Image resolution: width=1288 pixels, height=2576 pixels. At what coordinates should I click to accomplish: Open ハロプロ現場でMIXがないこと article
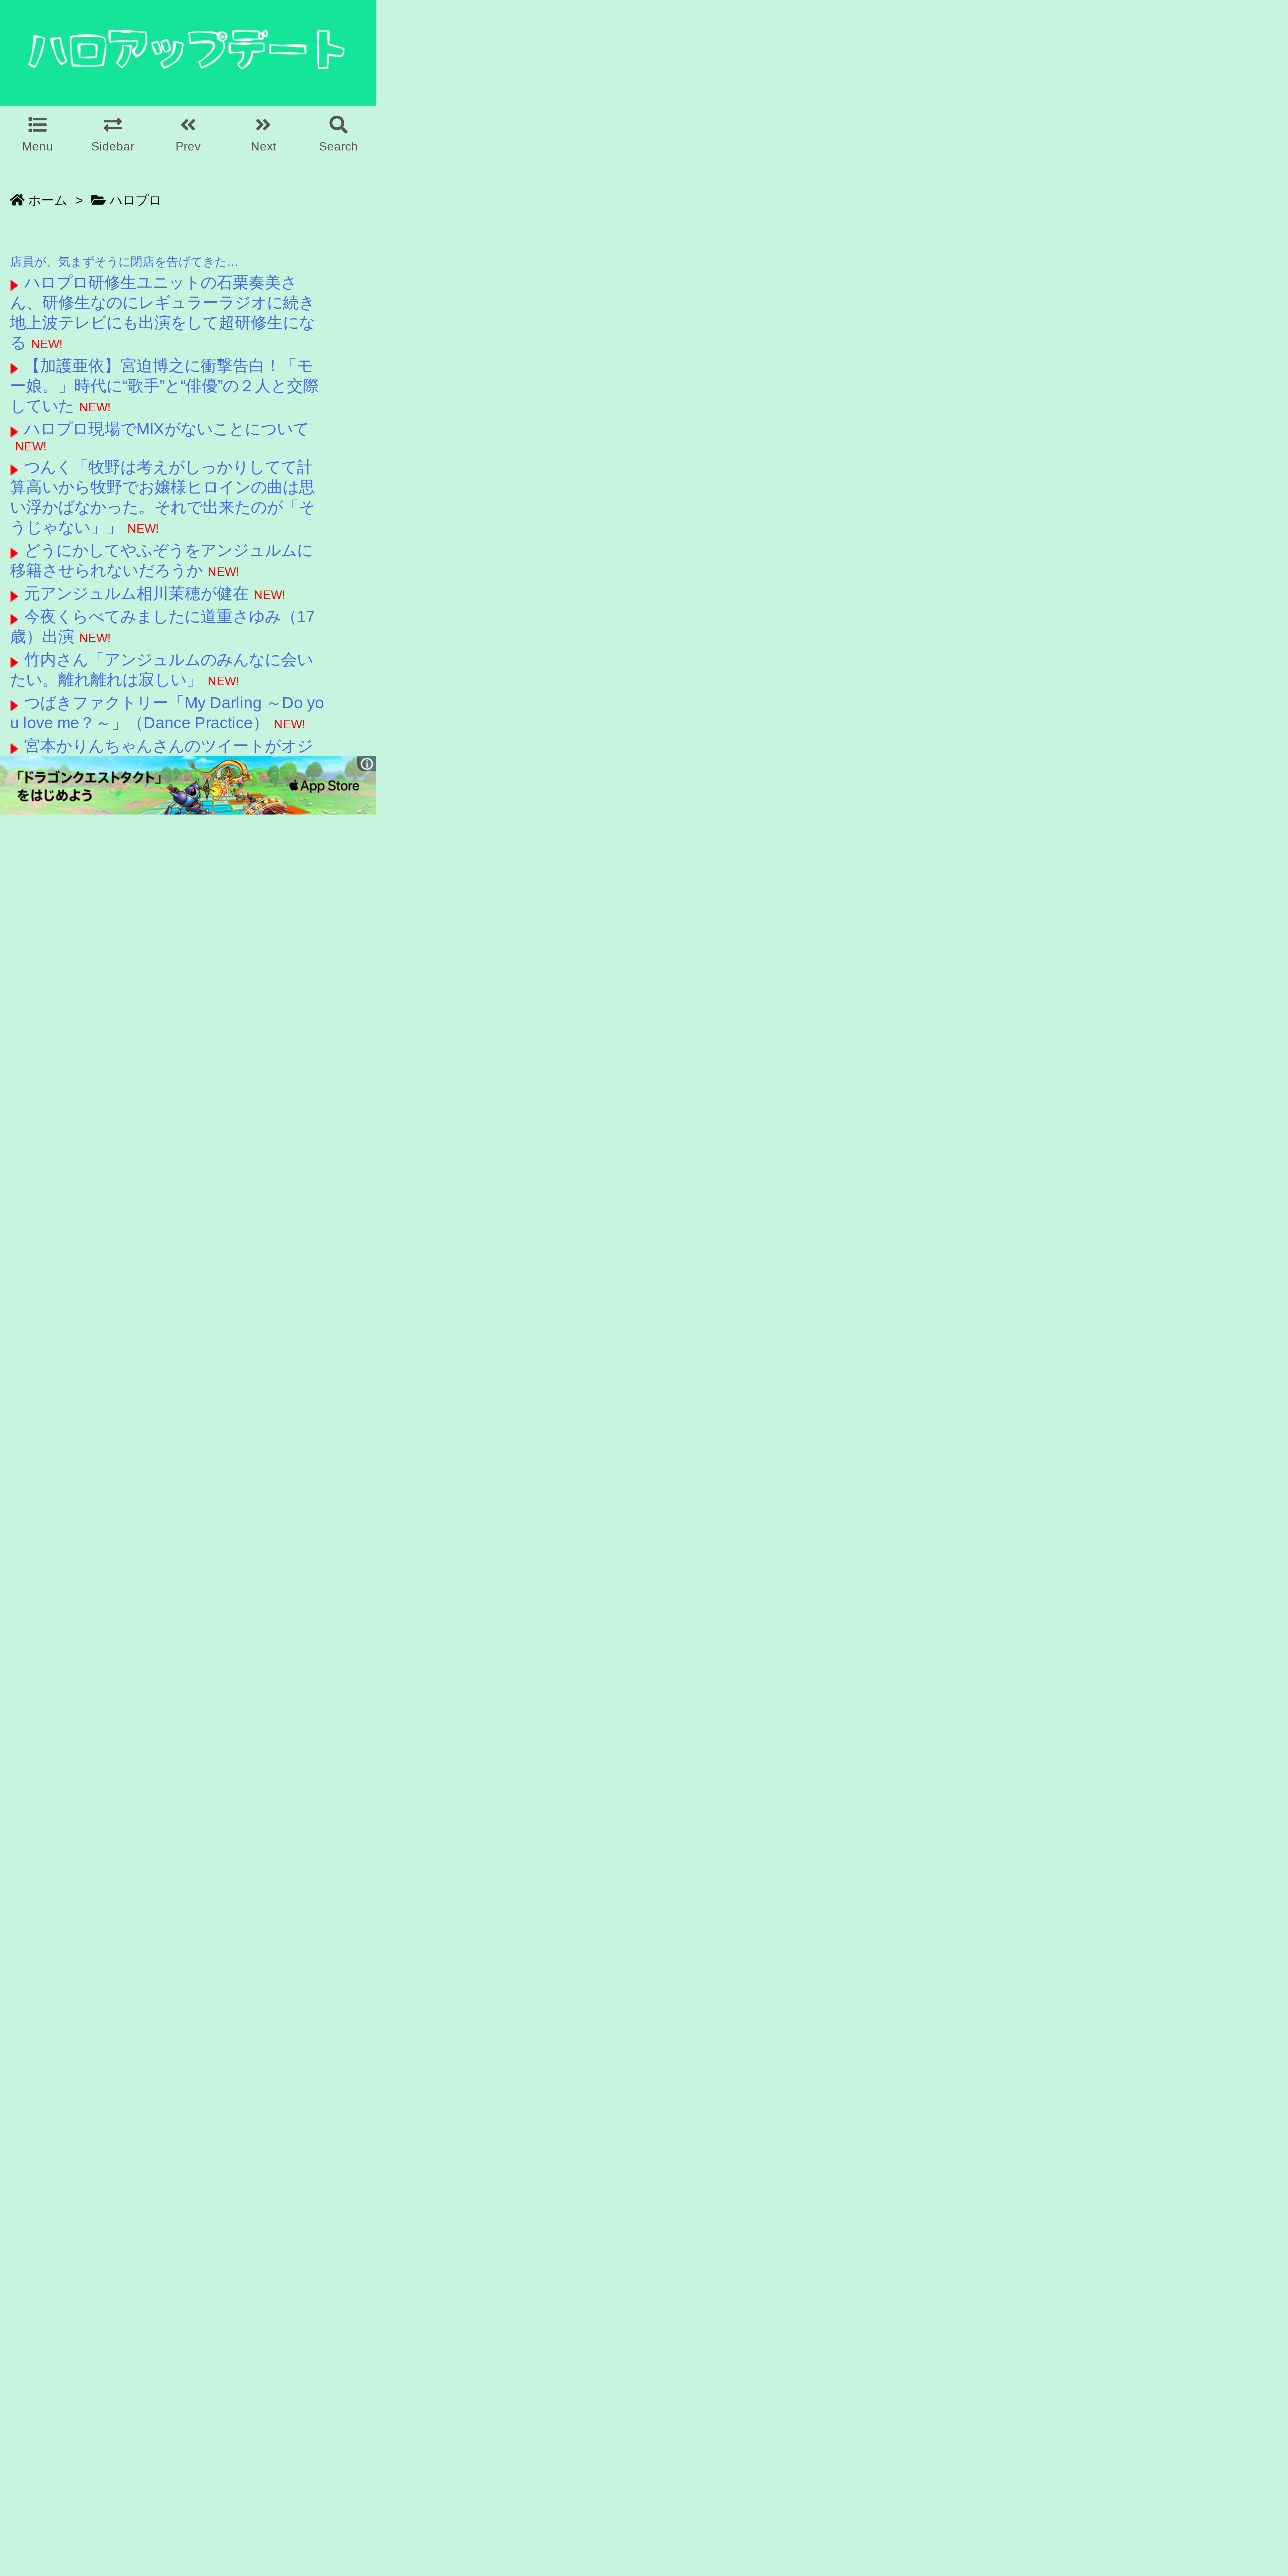tap(166, 429)
